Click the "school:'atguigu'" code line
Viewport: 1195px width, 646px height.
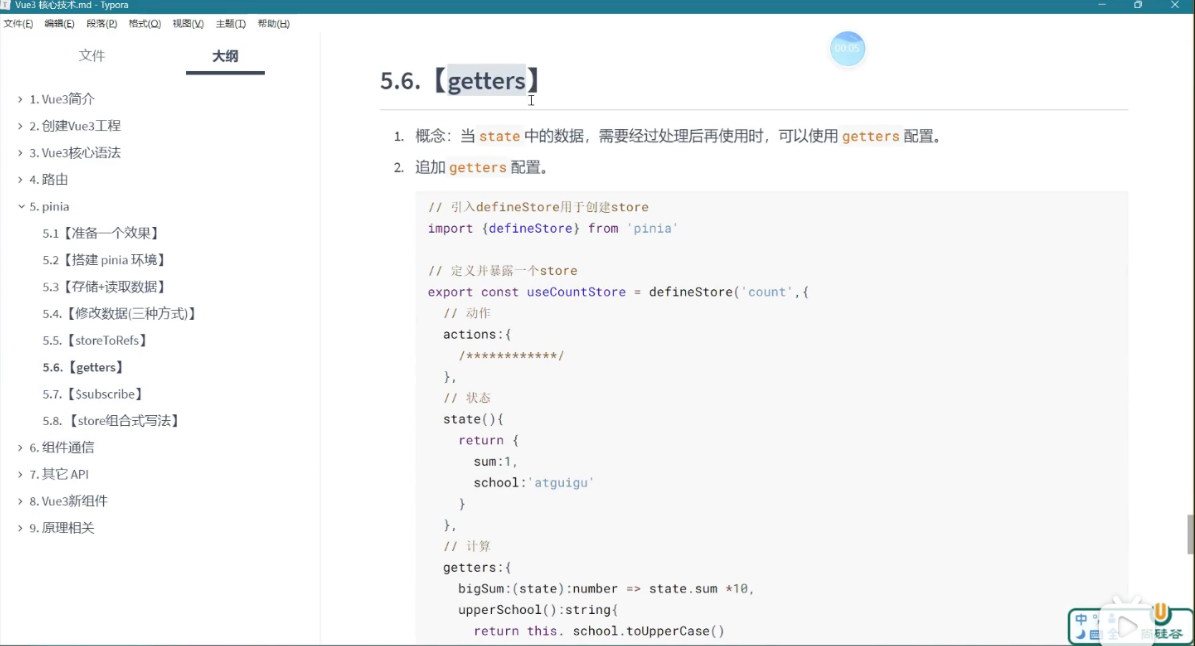(x=533, y=483)
